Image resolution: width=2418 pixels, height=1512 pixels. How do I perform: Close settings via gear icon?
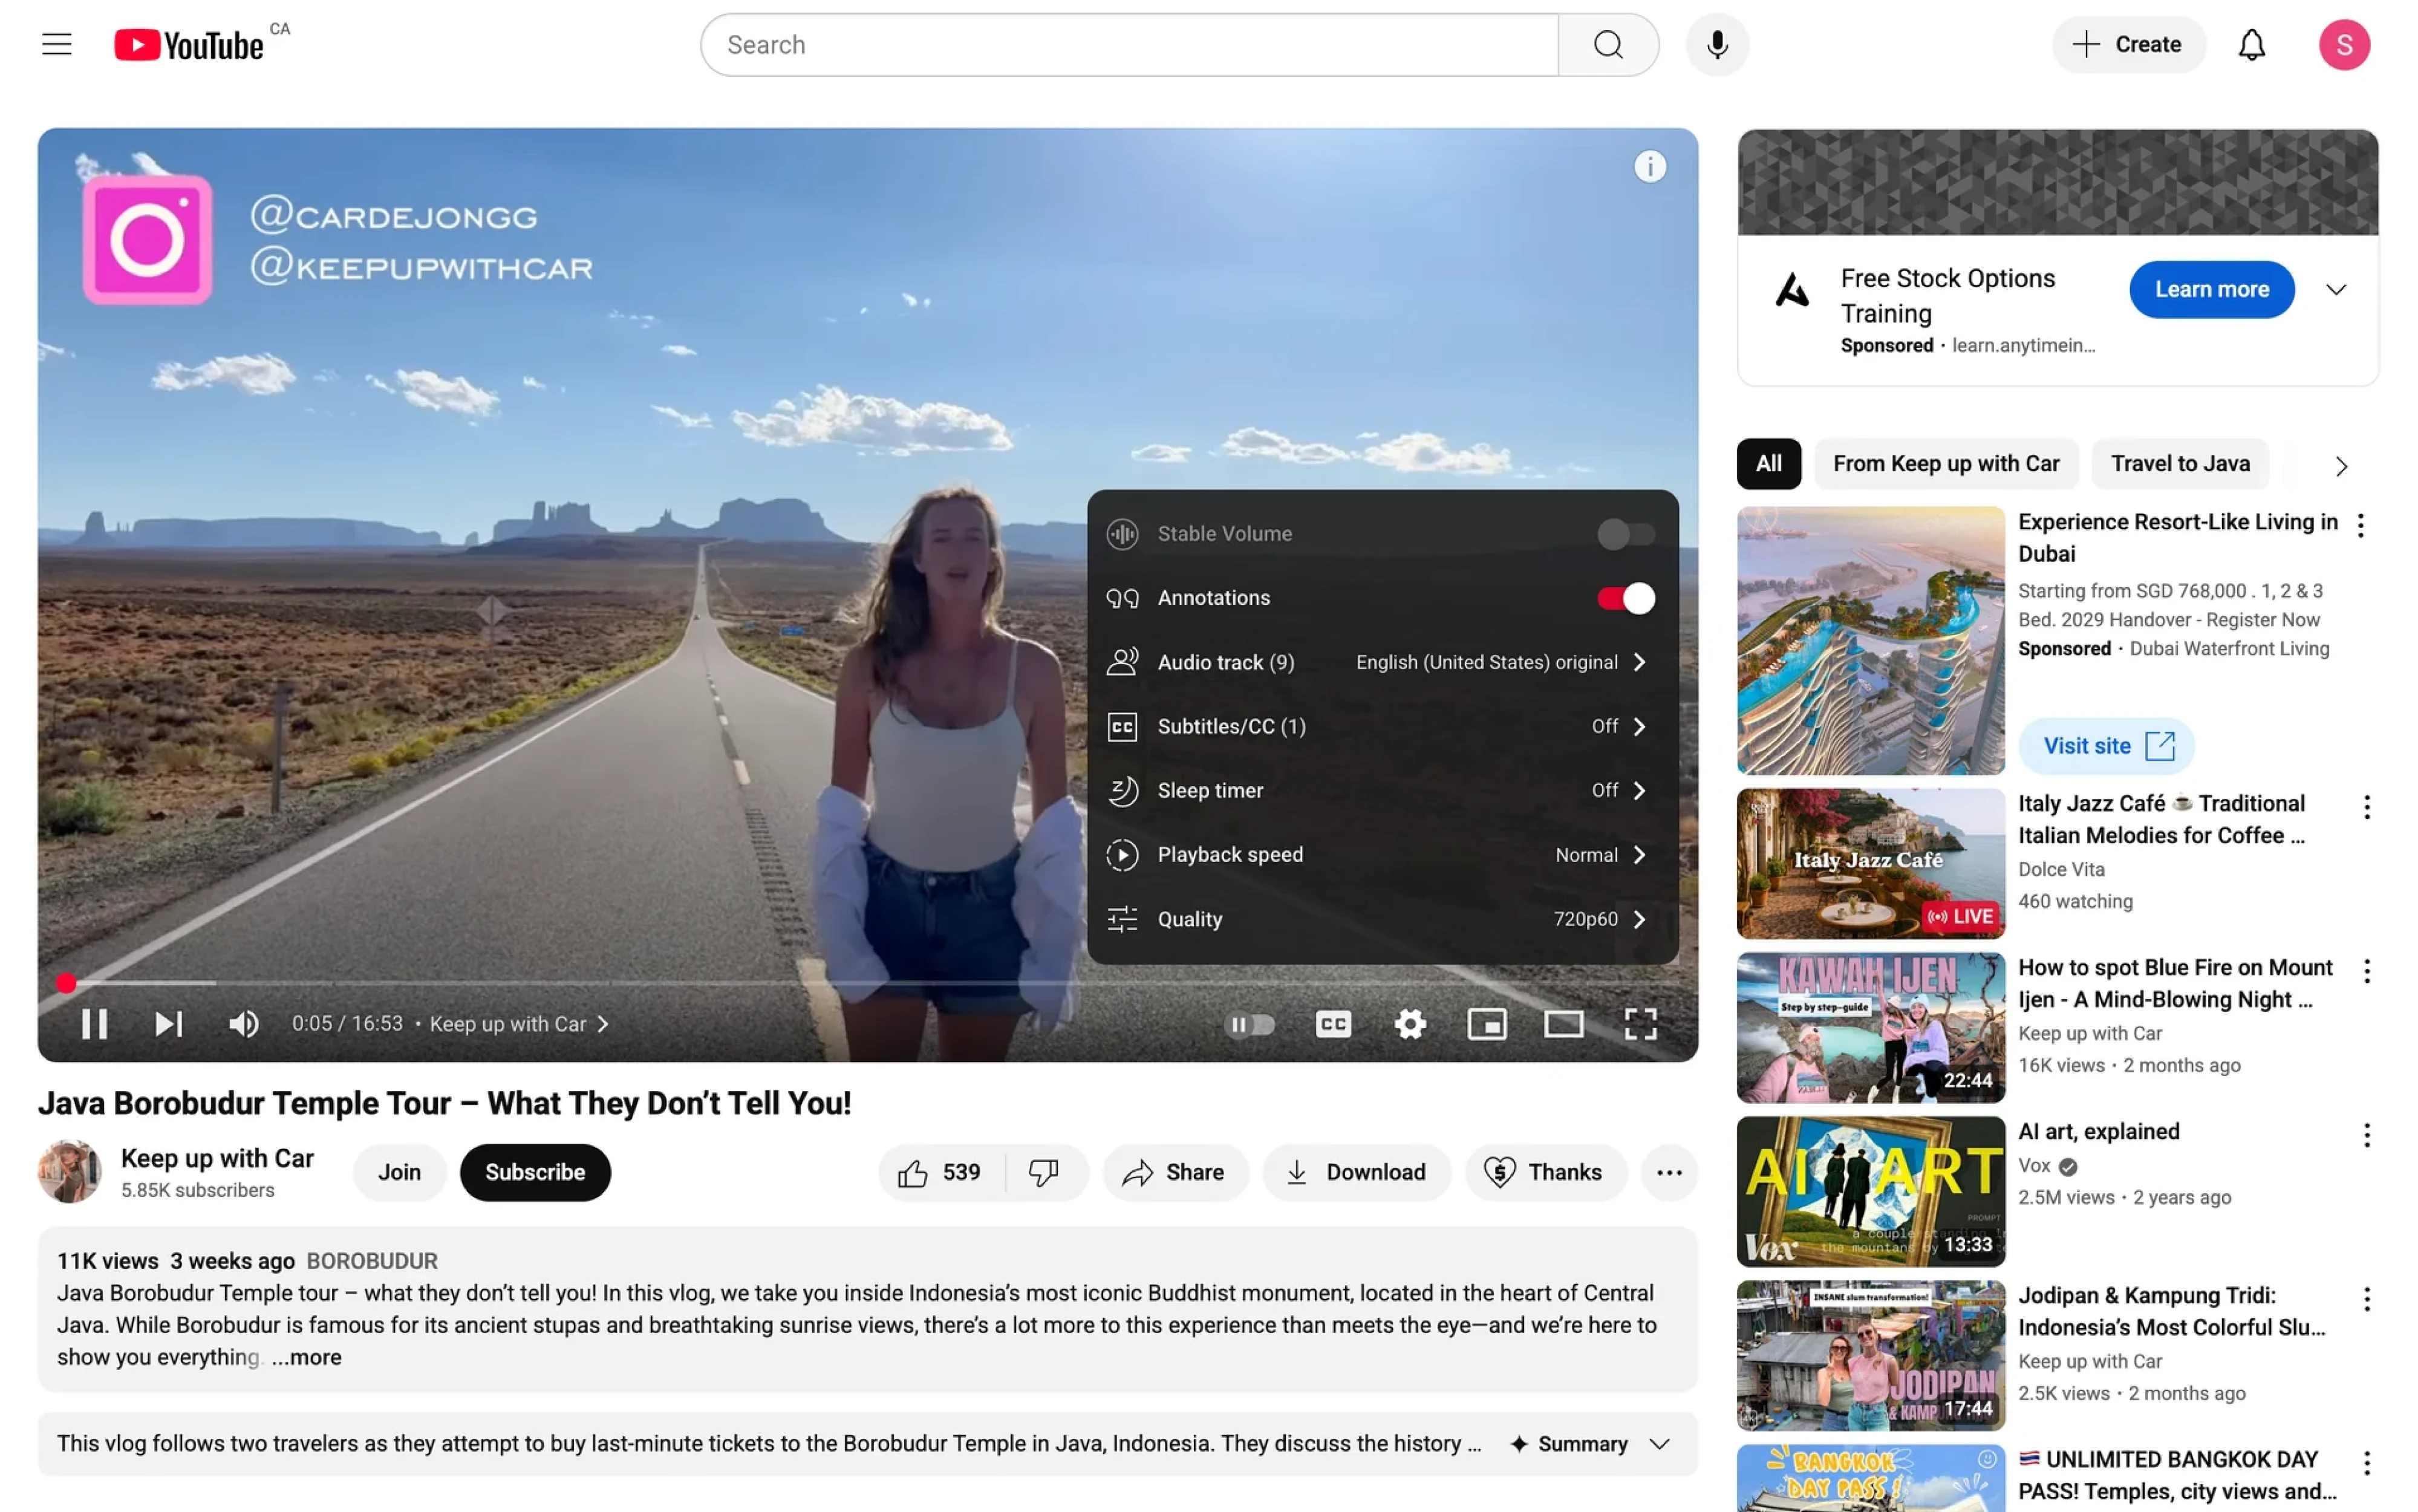1410,1023
